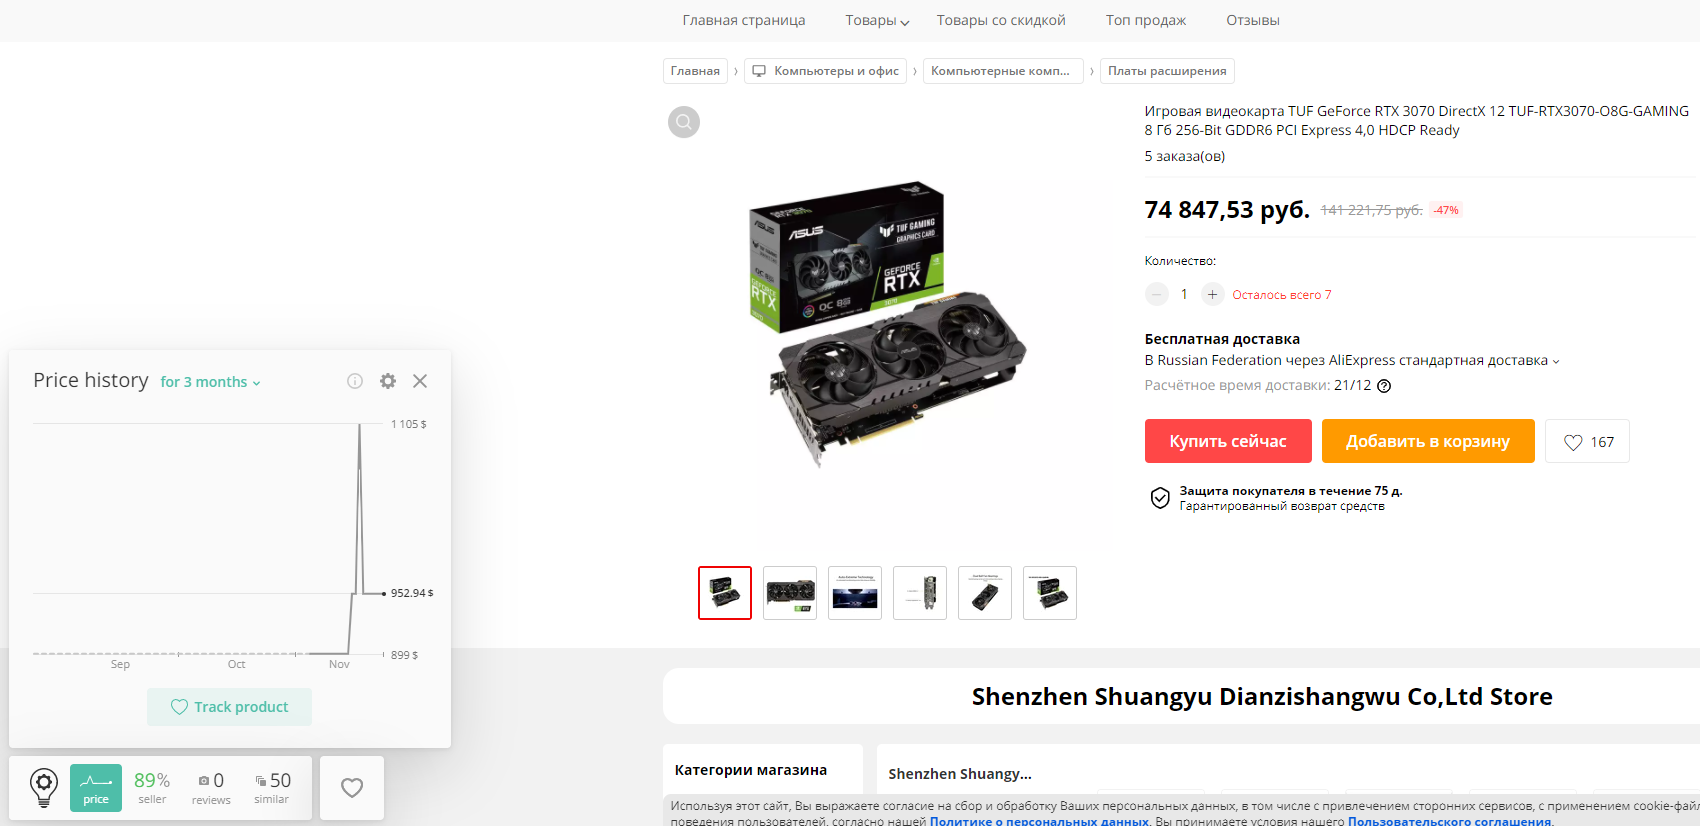Click Track product button
This screenshot has height=826, width=1700.
tap(229, 707)
